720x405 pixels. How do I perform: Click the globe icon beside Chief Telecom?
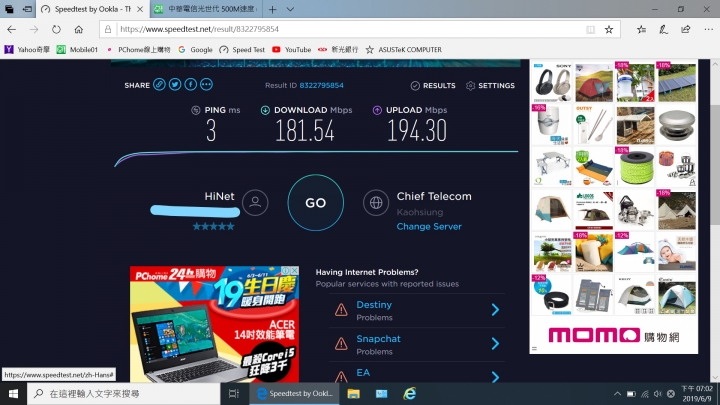tap(376, 202)
